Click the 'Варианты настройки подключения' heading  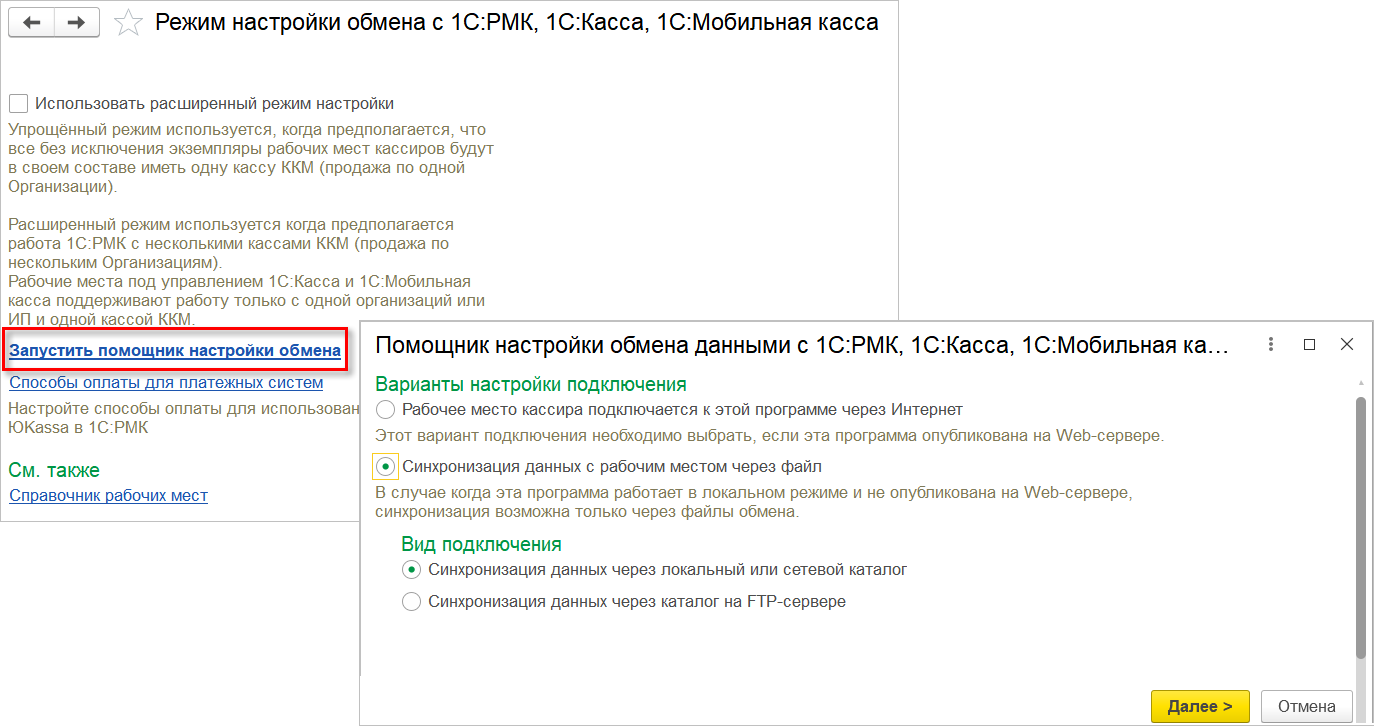point(531,384)
